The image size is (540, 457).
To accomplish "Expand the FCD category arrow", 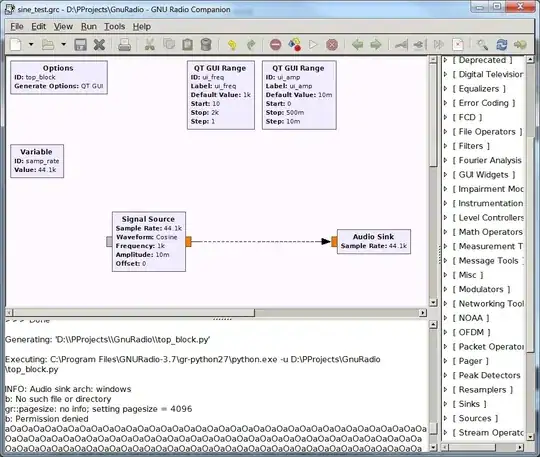I will (445, 117).
